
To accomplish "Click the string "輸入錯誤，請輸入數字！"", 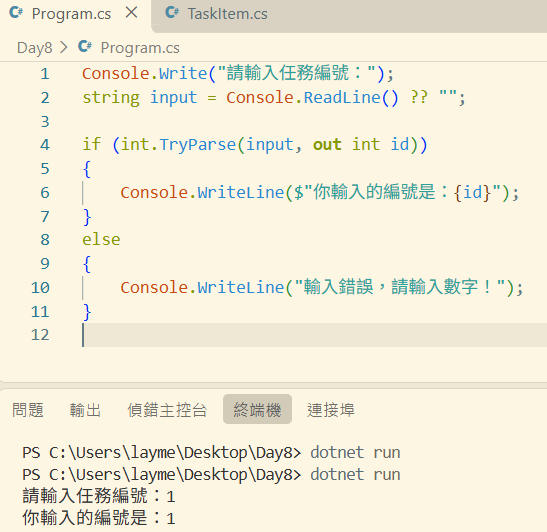I will (400, 287).
